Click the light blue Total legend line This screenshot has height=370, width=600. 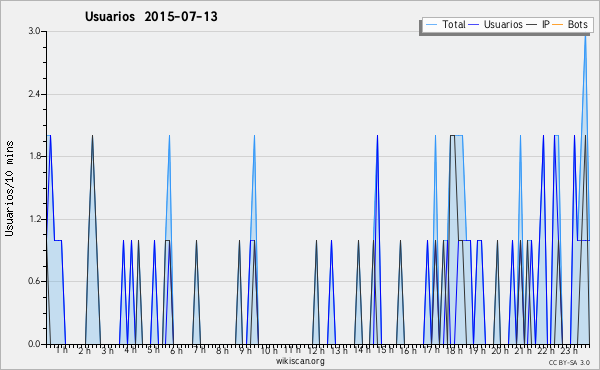(431, 24)
